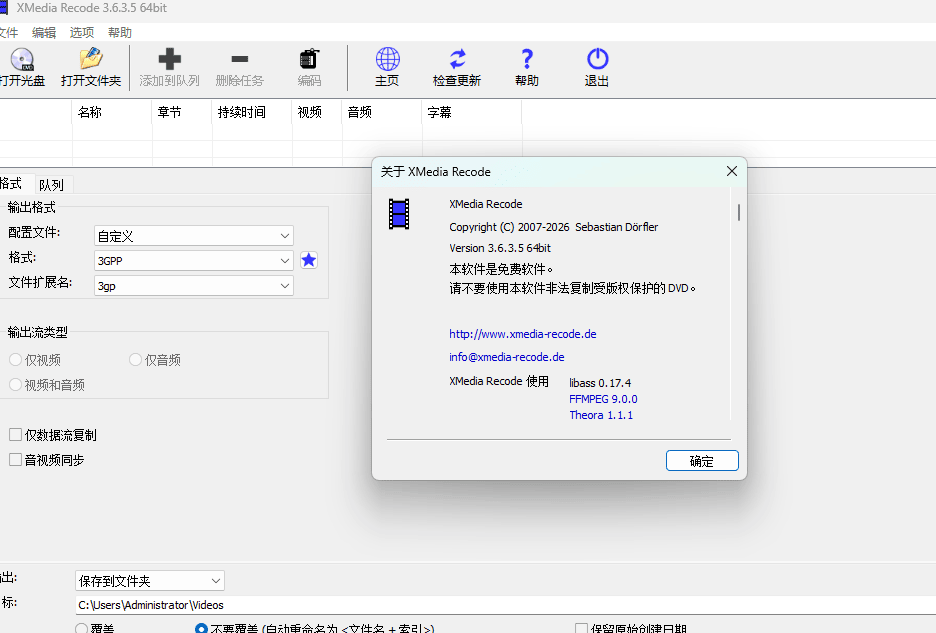The image size is (936, 633).
Task: Click the 视频 column header
Action: [x=317, y=112]
